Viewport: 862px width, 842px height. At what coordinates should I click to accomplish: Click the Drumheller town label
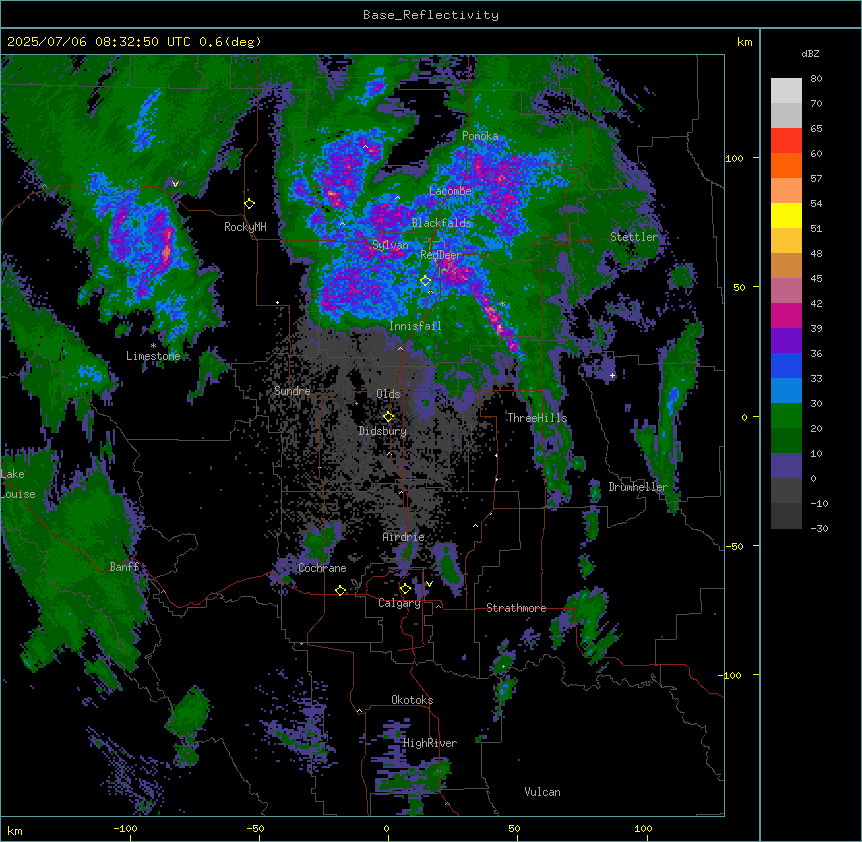pos(638,487)
